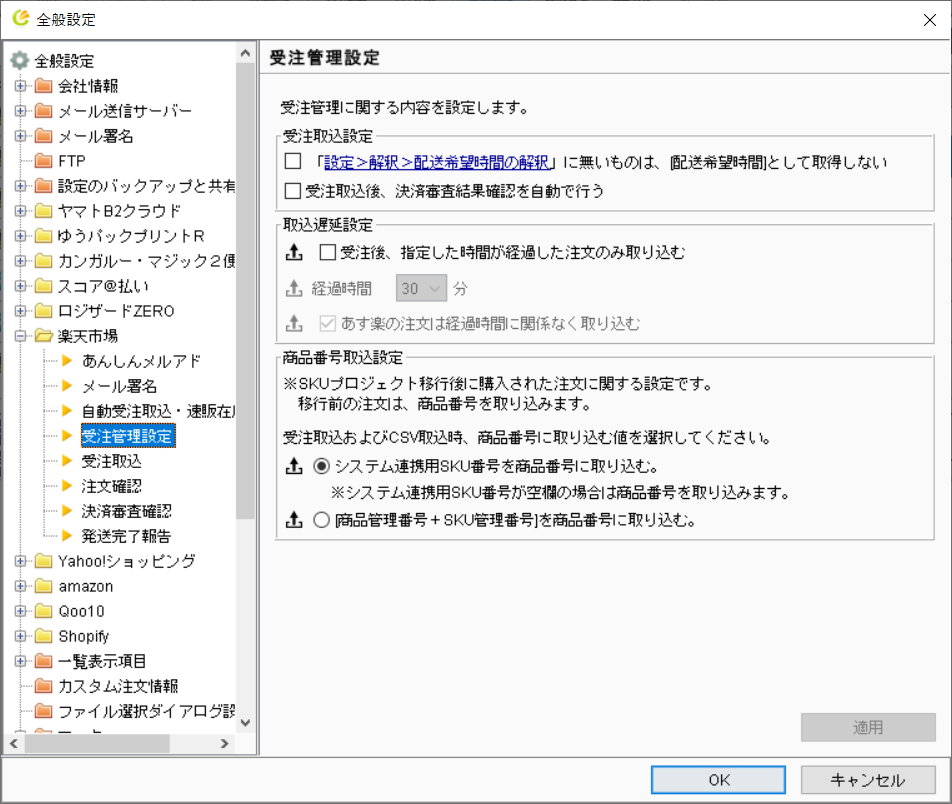Click the arrow icon beside あんしんメルアド

click(67, 361)
